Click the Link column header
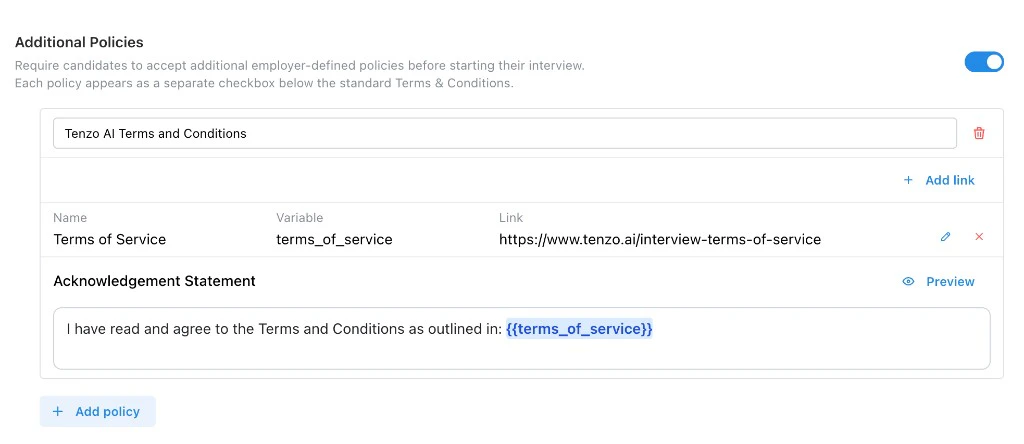 click(511, 217)
